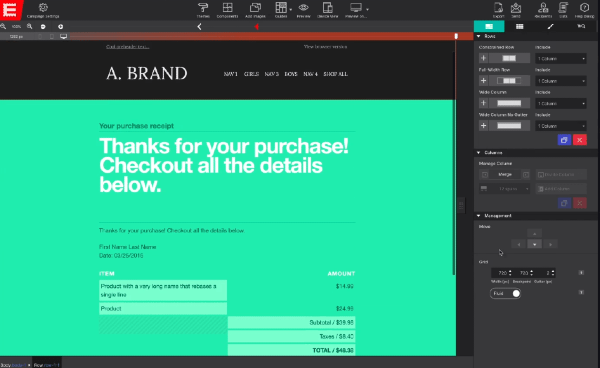Click SHOP ALL nav link in email
Screen dimensions: 600x368
coord(336,74)
